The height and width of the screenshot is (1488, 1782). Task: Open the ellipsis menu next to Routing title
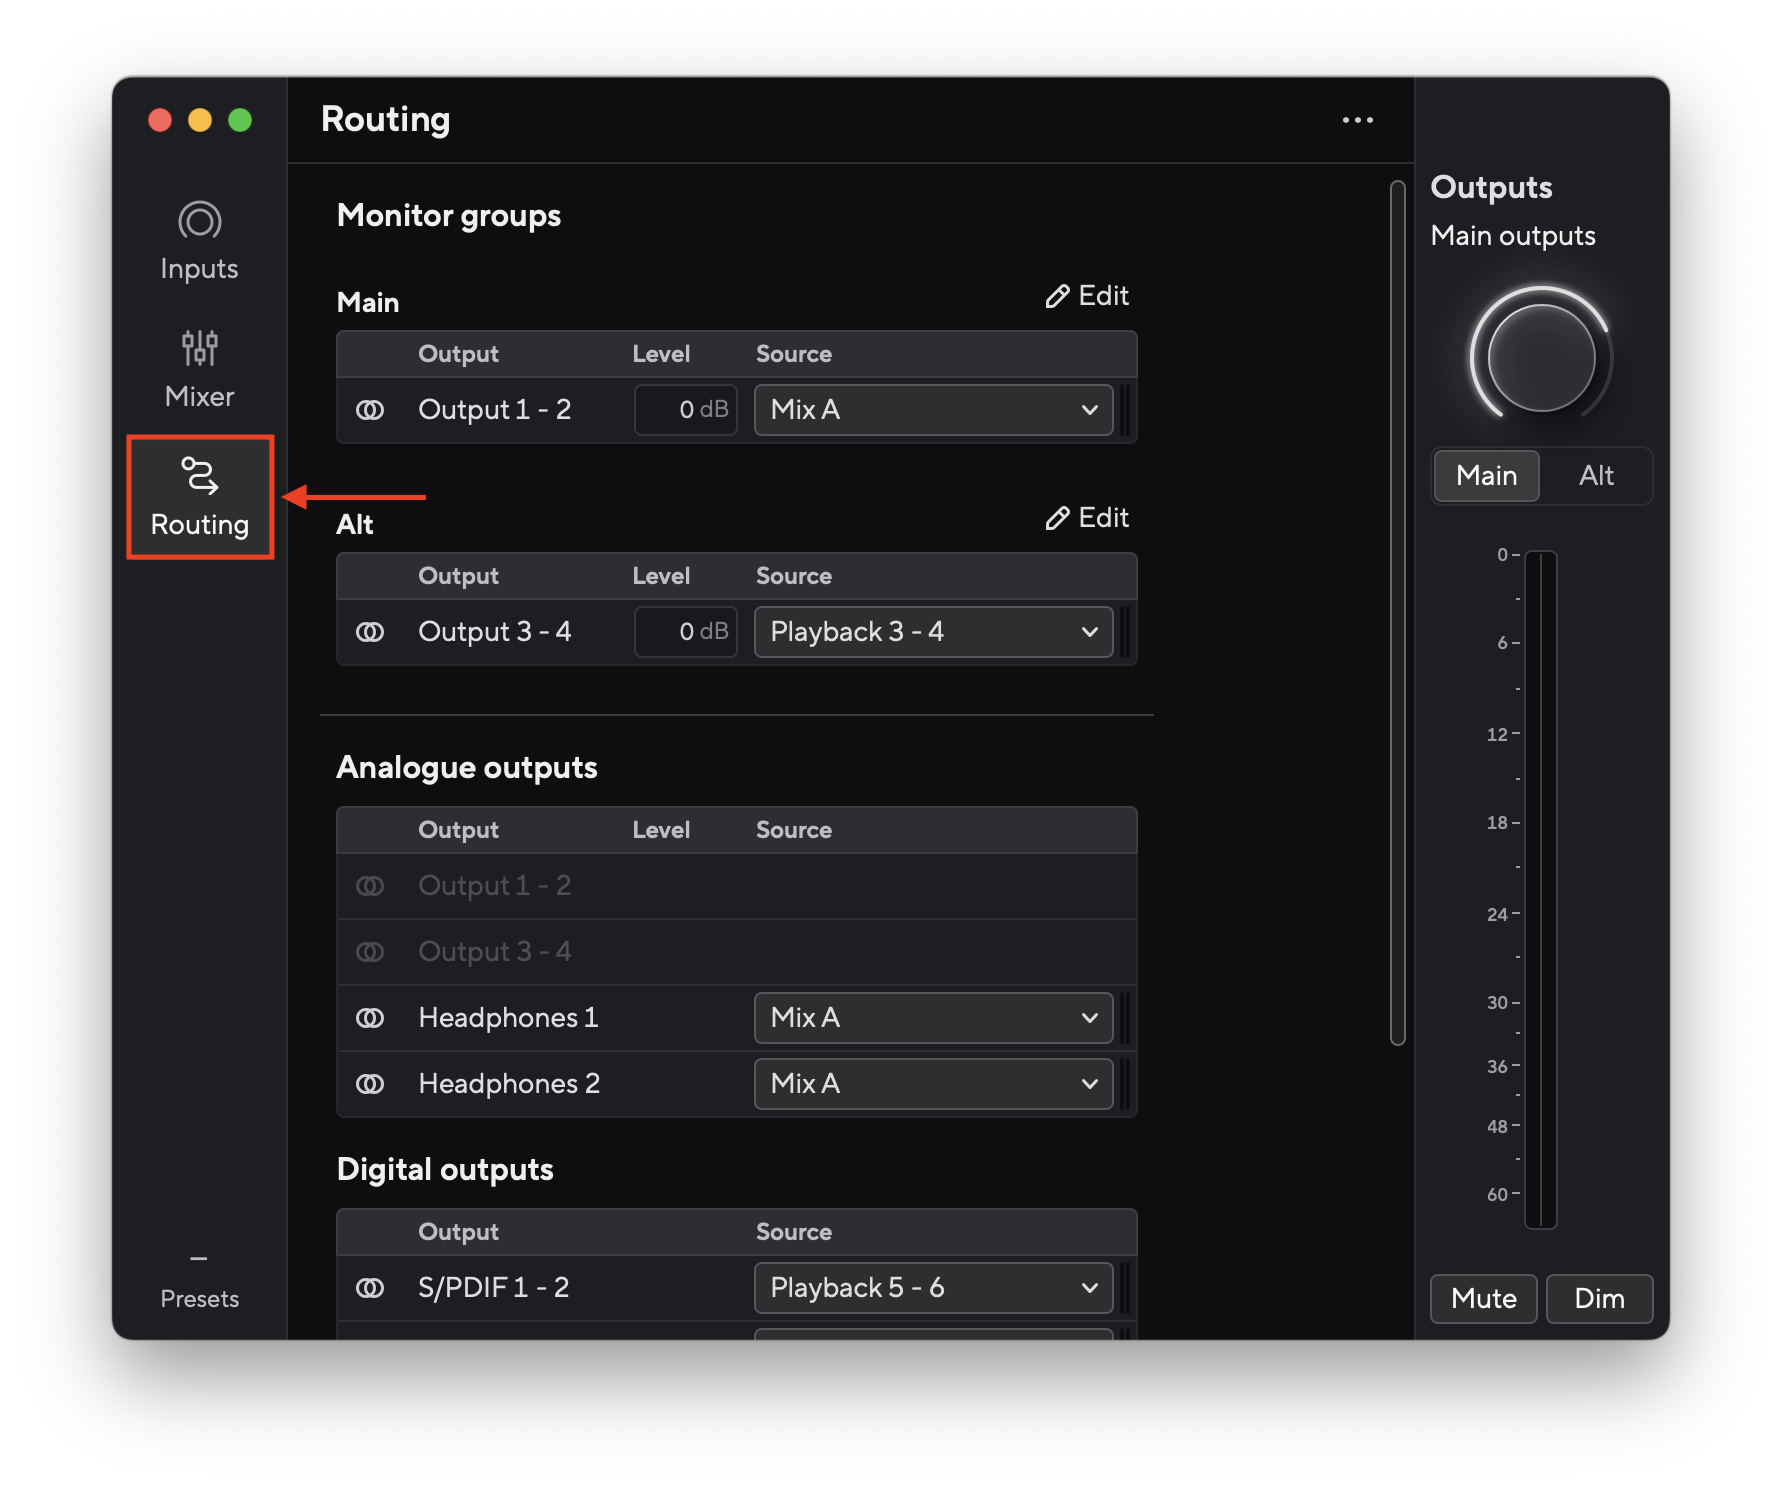[x=1357, y=119]
